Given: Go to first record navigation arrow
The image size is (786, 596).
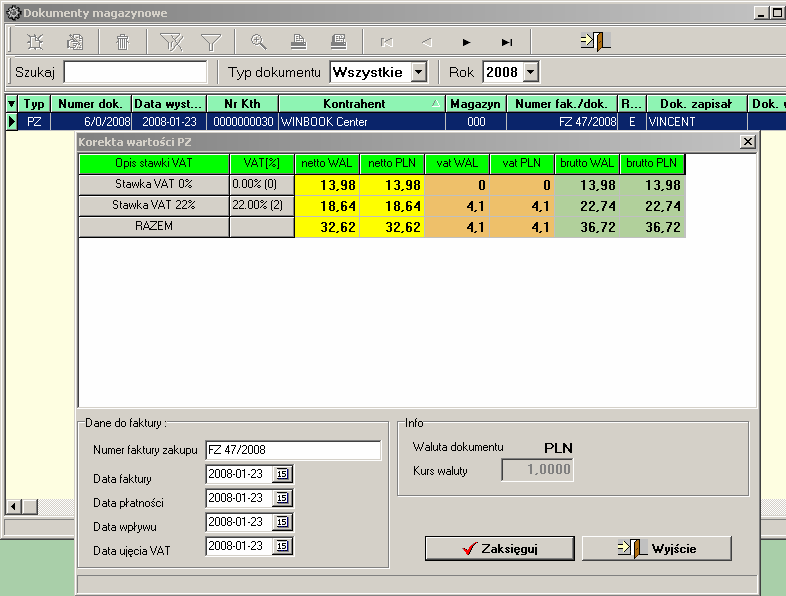Looking at the screenshot, I should point(386,42).
